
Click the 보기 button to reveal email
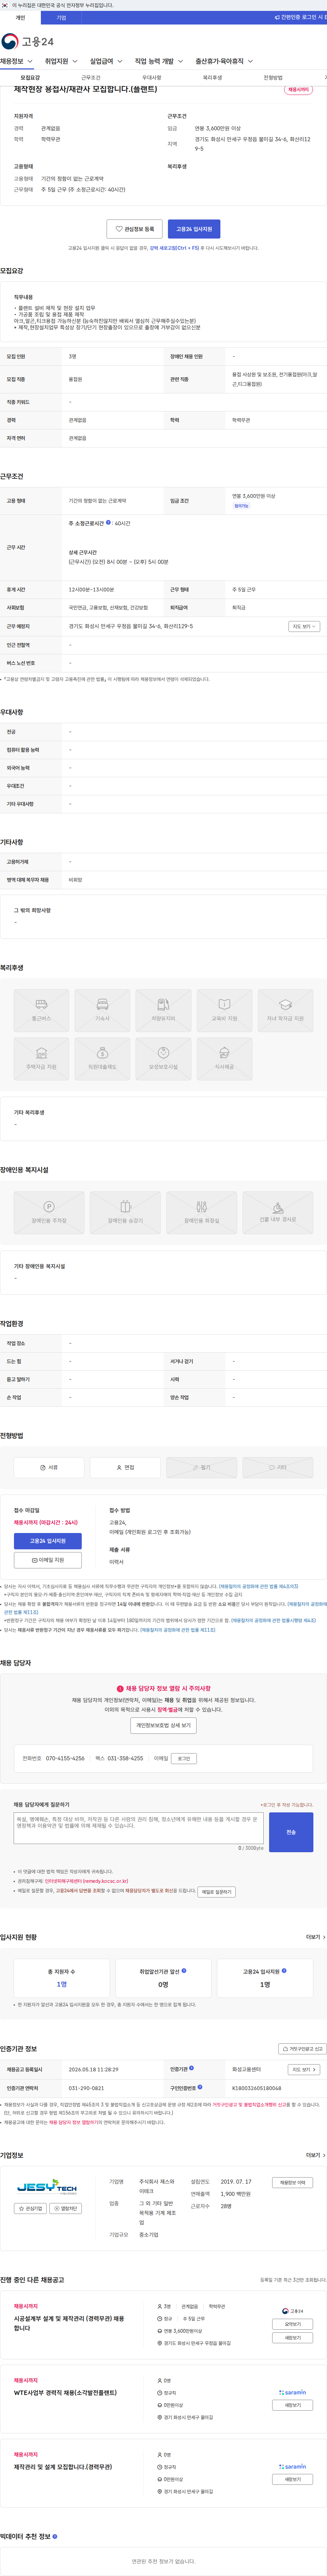184,1758
